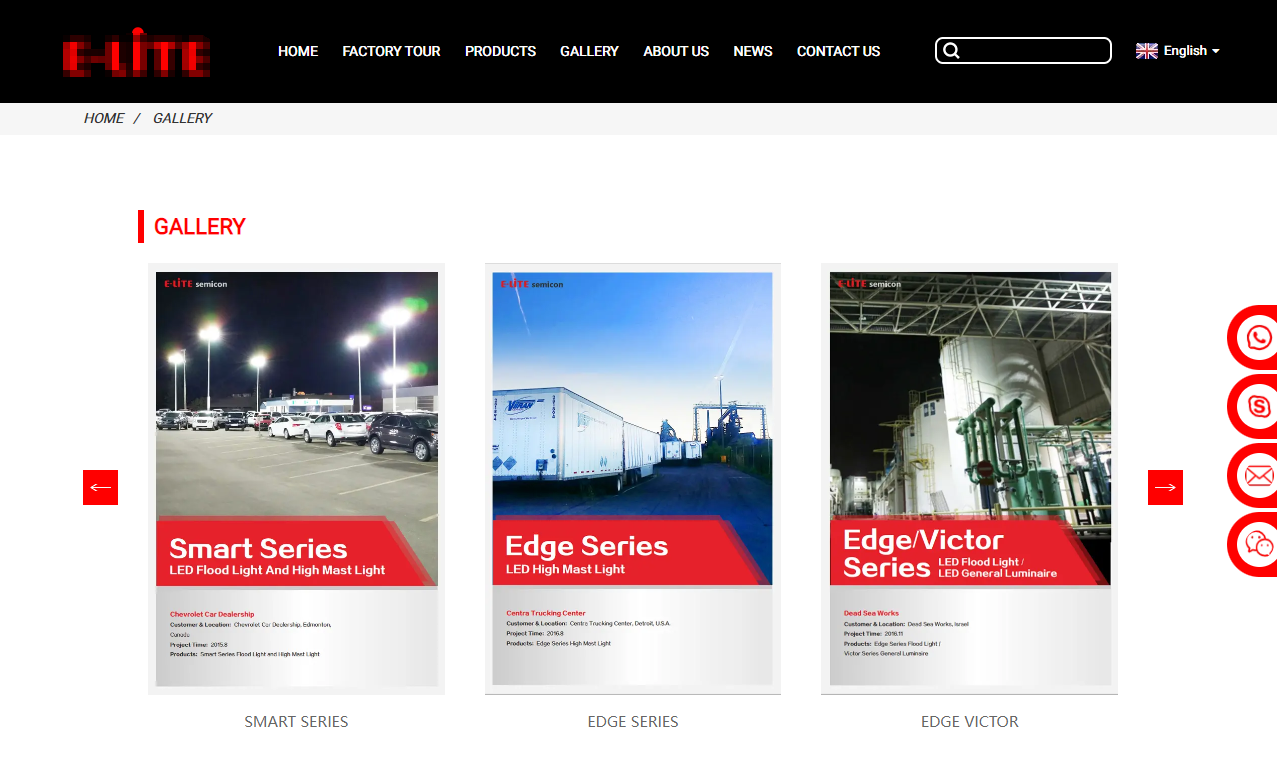1277x761 pixels.
Task: Open the WeChat contact icon
Action: pyautogui.click(x=1258, y=545)
